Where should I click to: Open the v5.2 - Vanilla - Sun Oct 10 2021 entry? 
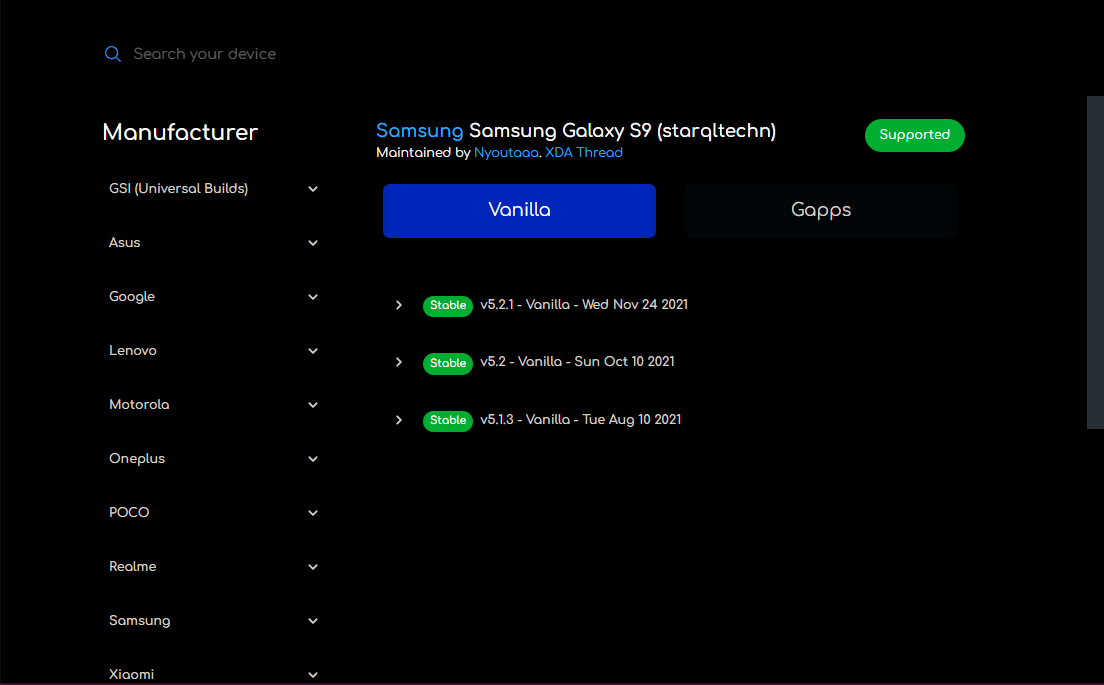577,361
